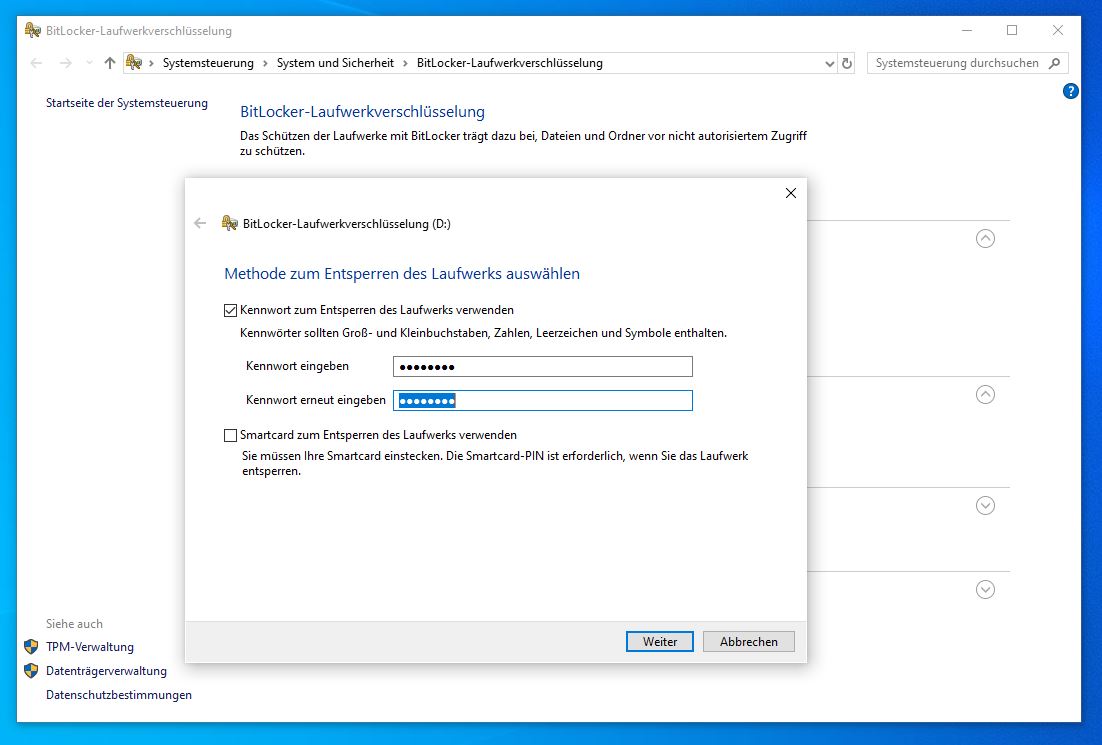This screenshot has width=1102, height=745.
Task: Open recent locations dropdown arrow
Action: pos(89,63)
